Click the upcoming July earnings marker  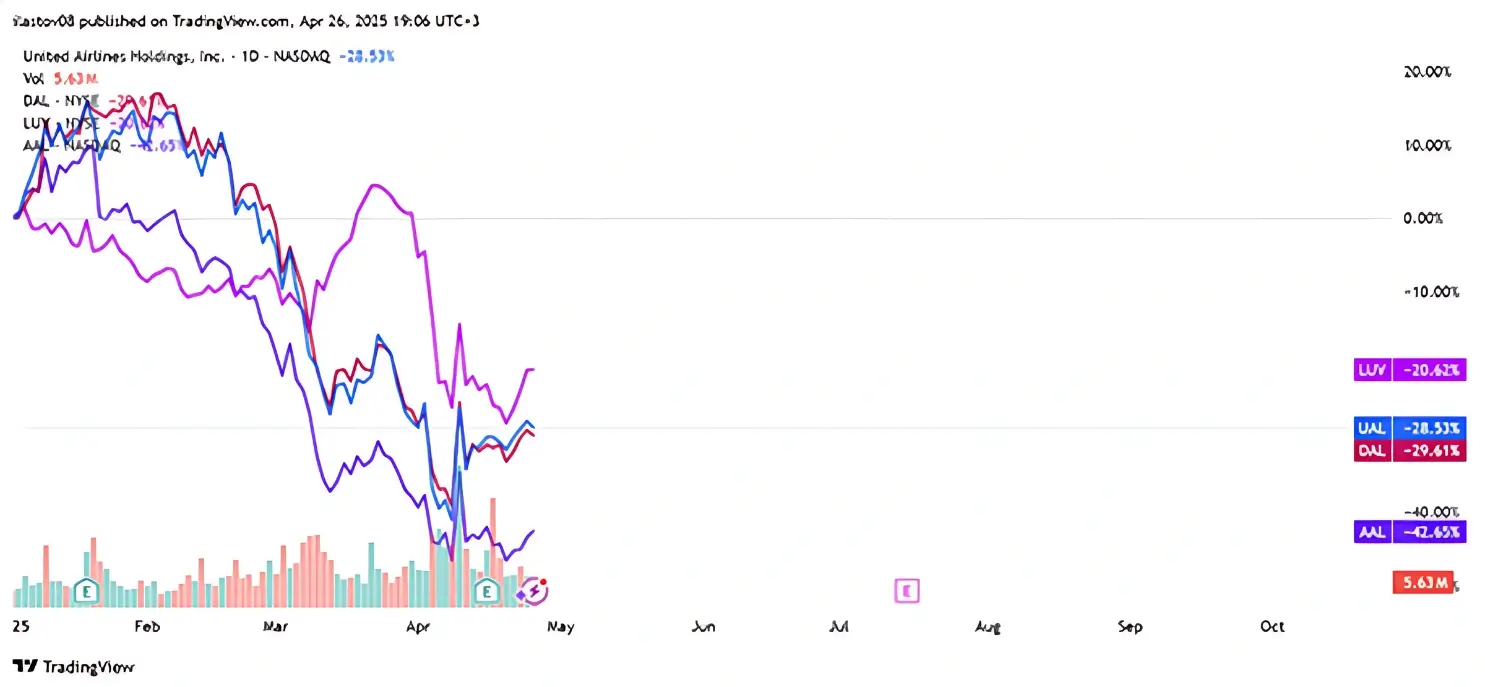907,591
